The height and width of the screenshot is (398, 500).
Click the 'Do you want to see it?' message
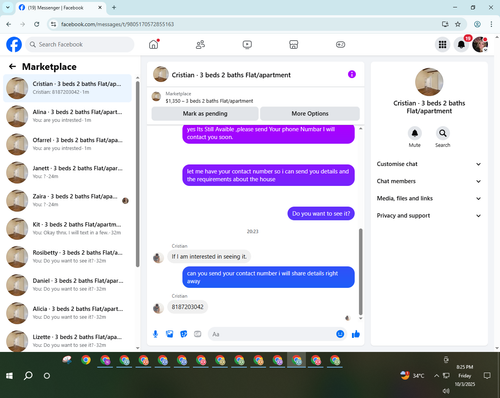pos(321,213)
